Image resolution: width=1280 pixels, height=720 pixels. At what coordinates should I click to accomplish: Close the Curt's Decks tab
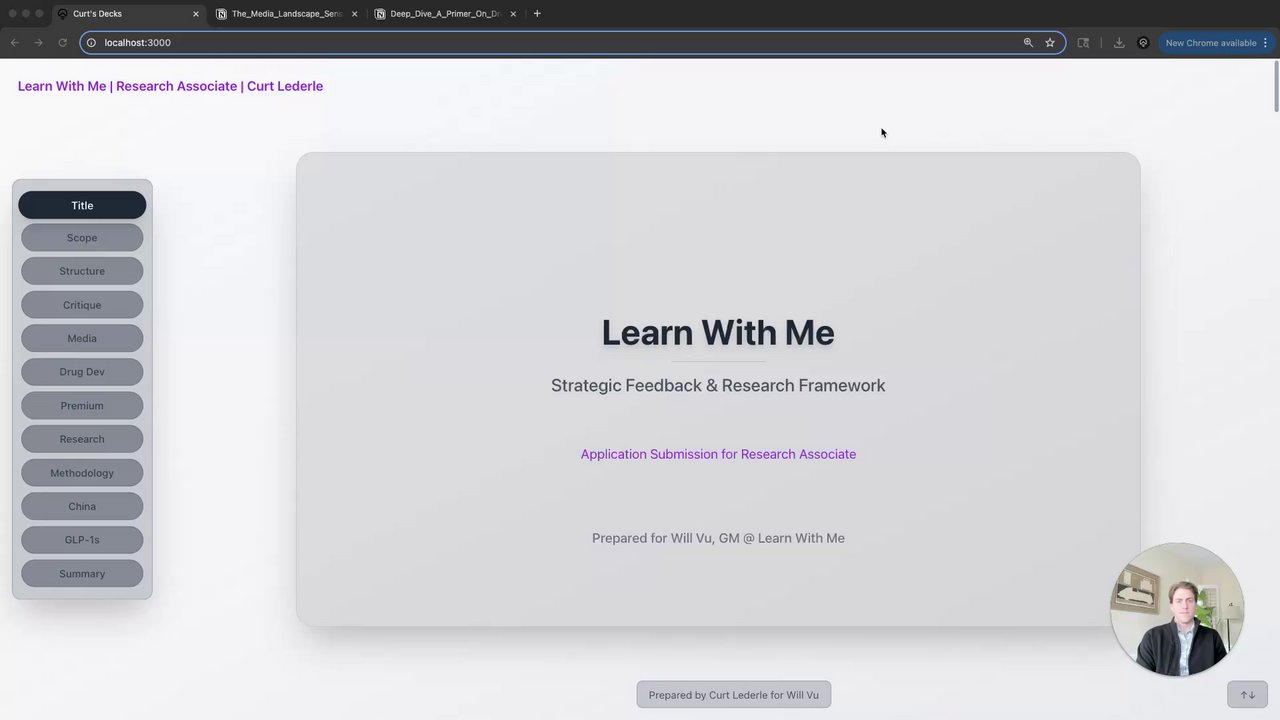[196, 14]
